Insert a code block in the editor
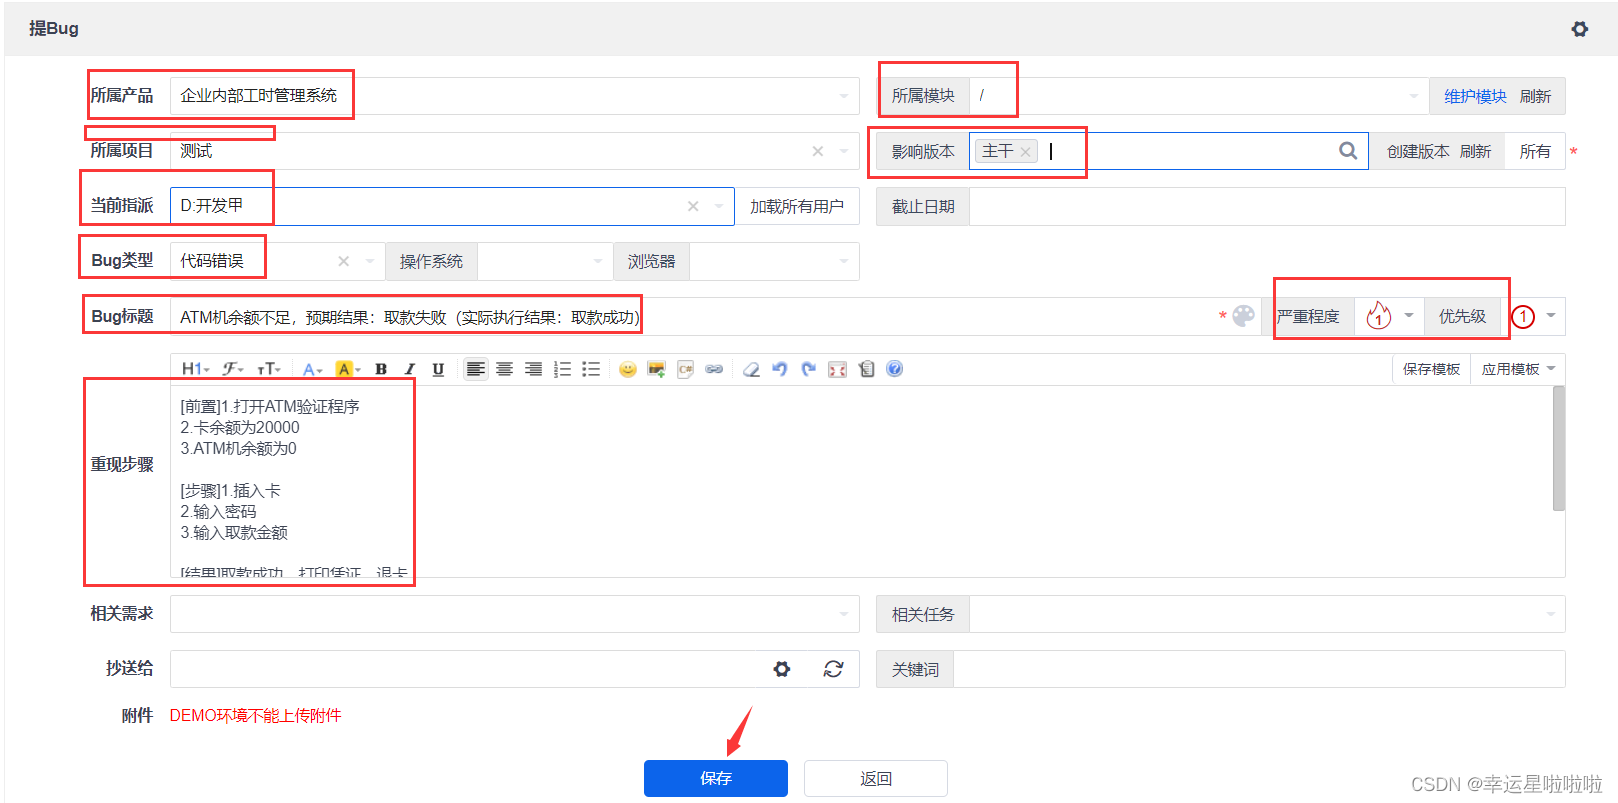This screenshot has height=803, width=1618. [685, 369]
